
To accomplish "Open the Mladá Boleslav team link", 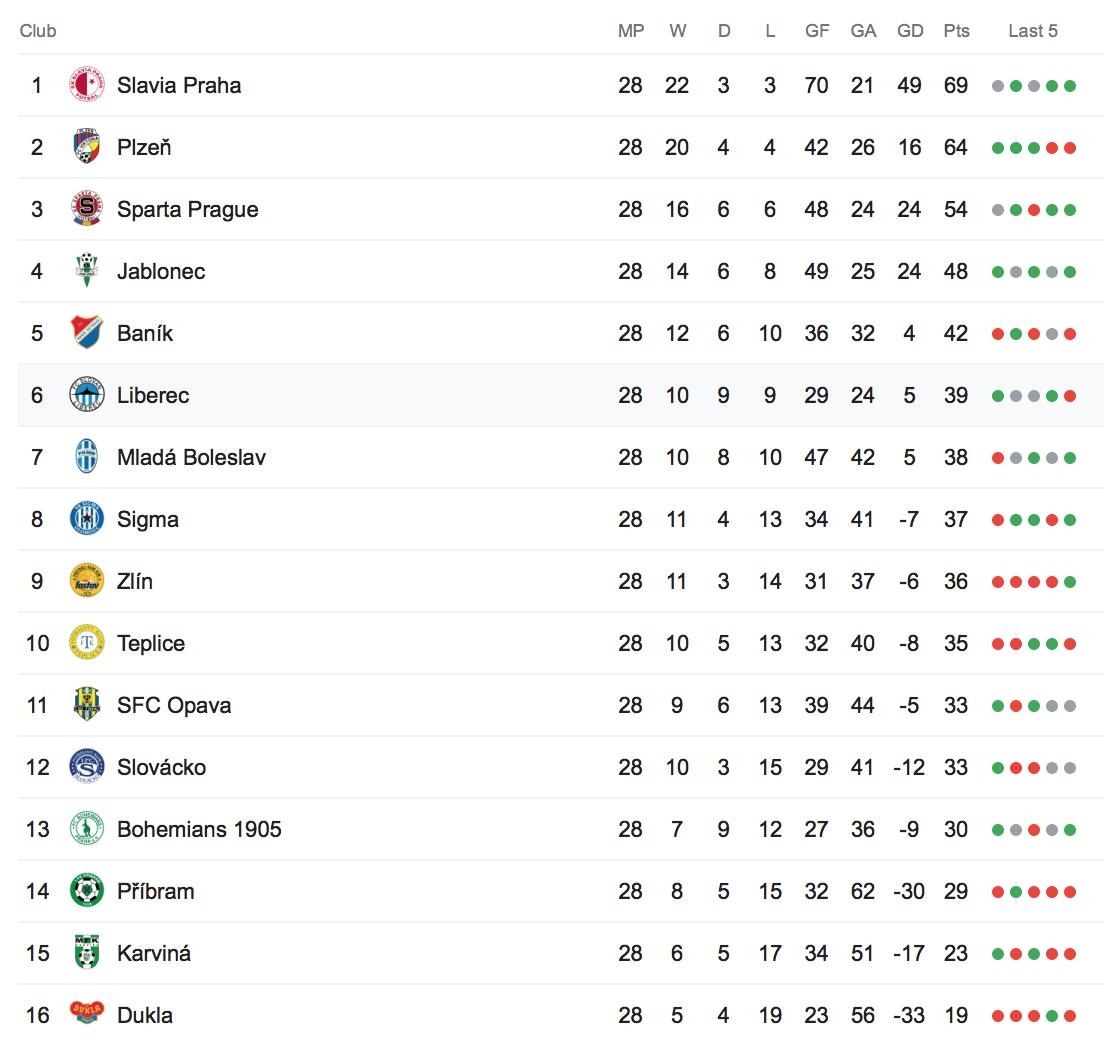I will click(191, 457).
